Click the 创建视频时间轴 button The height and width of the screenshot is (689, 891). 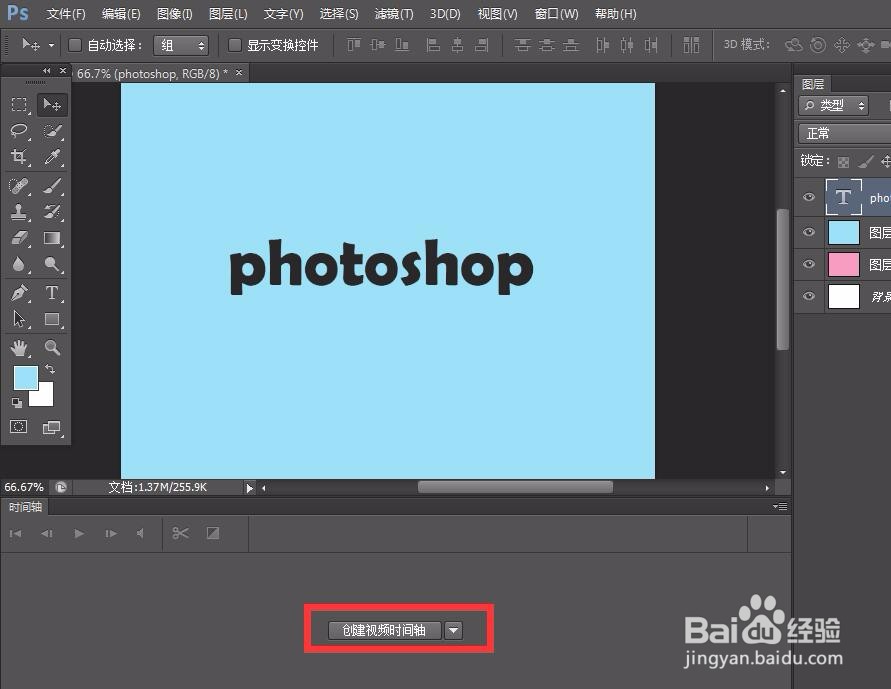tap(385, 630)
